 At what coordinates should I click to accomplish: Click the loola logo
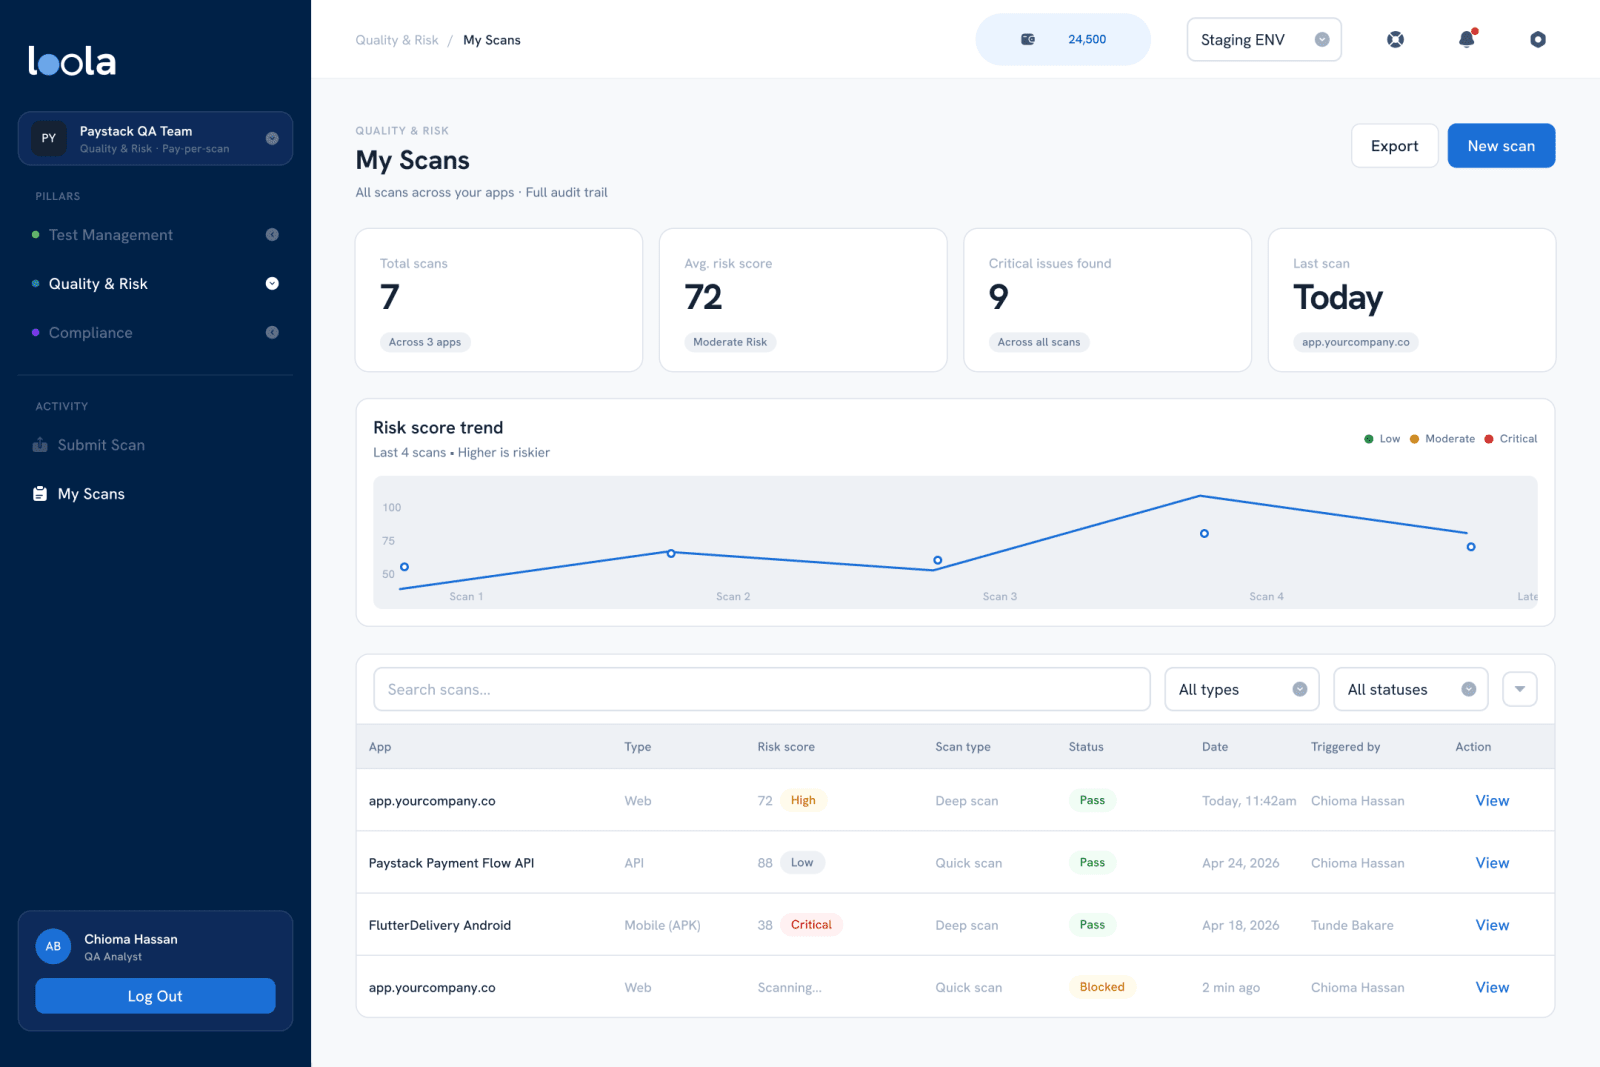point(72,61)
